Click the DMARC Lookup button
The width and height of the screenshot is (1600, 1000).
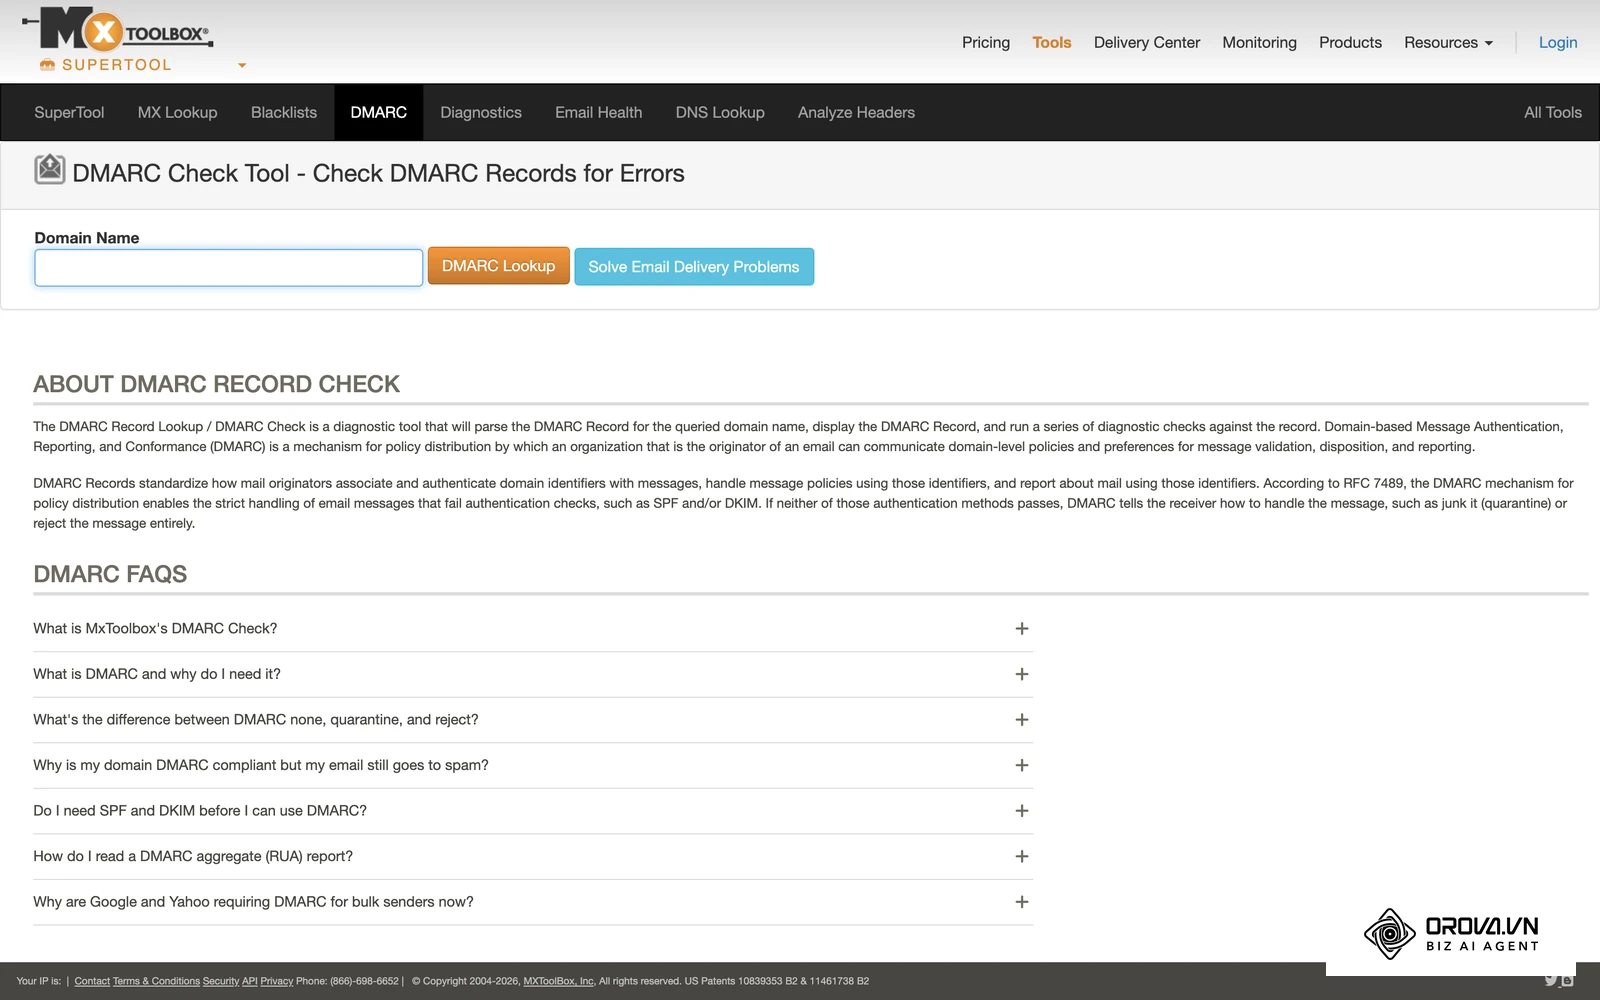(499, 266)
